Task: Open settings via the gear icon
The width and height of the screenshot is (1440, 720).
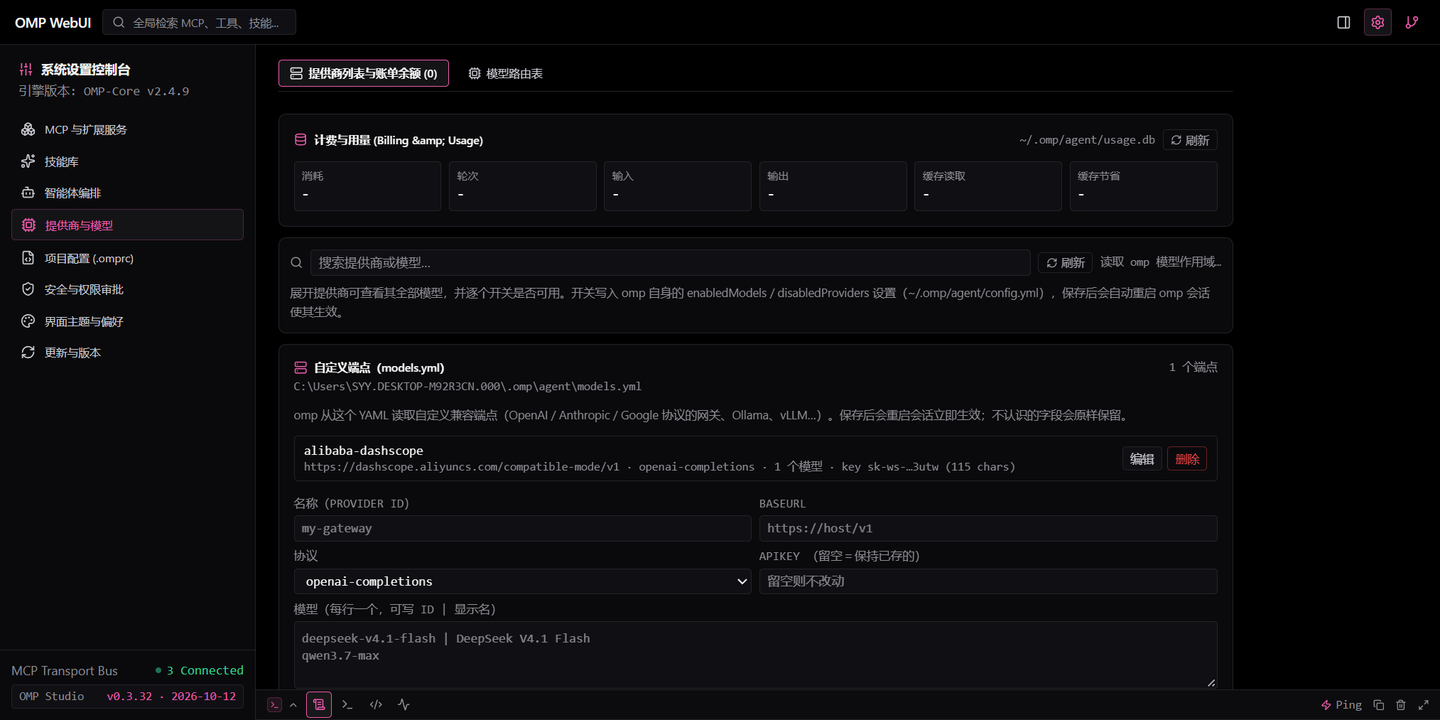Action: (x=1378, y=22)
